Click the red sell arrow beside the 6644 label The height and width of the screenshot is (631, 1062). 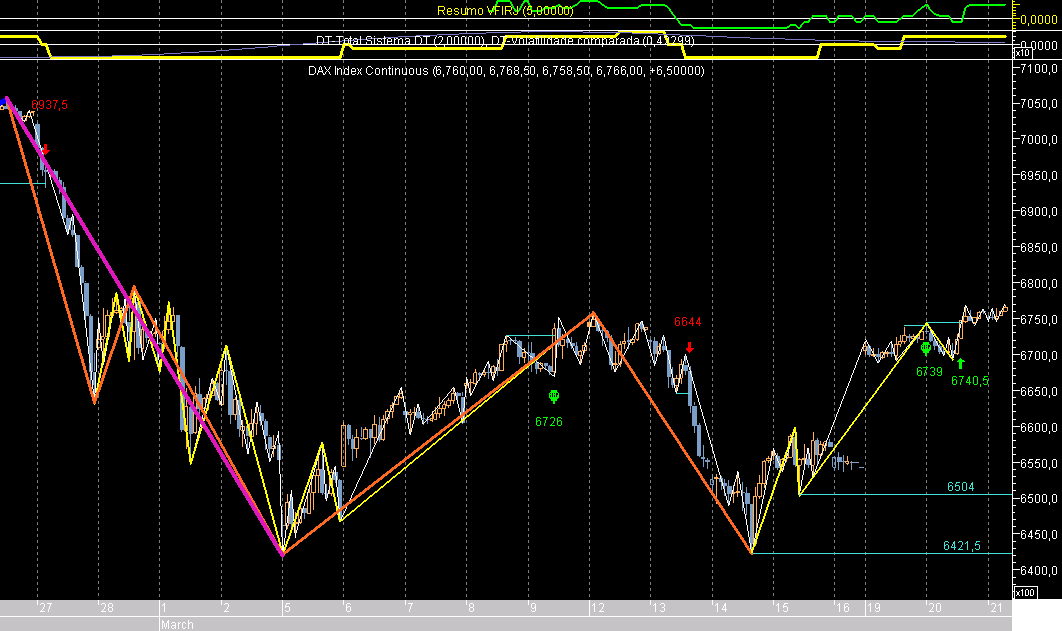point(690,348)
